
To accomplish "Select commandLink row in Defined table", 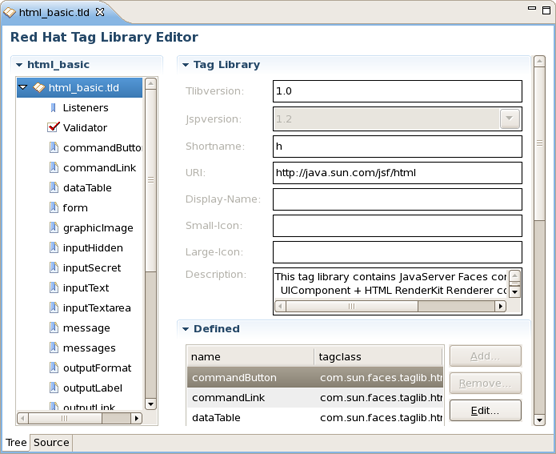I will coord(315,398).
